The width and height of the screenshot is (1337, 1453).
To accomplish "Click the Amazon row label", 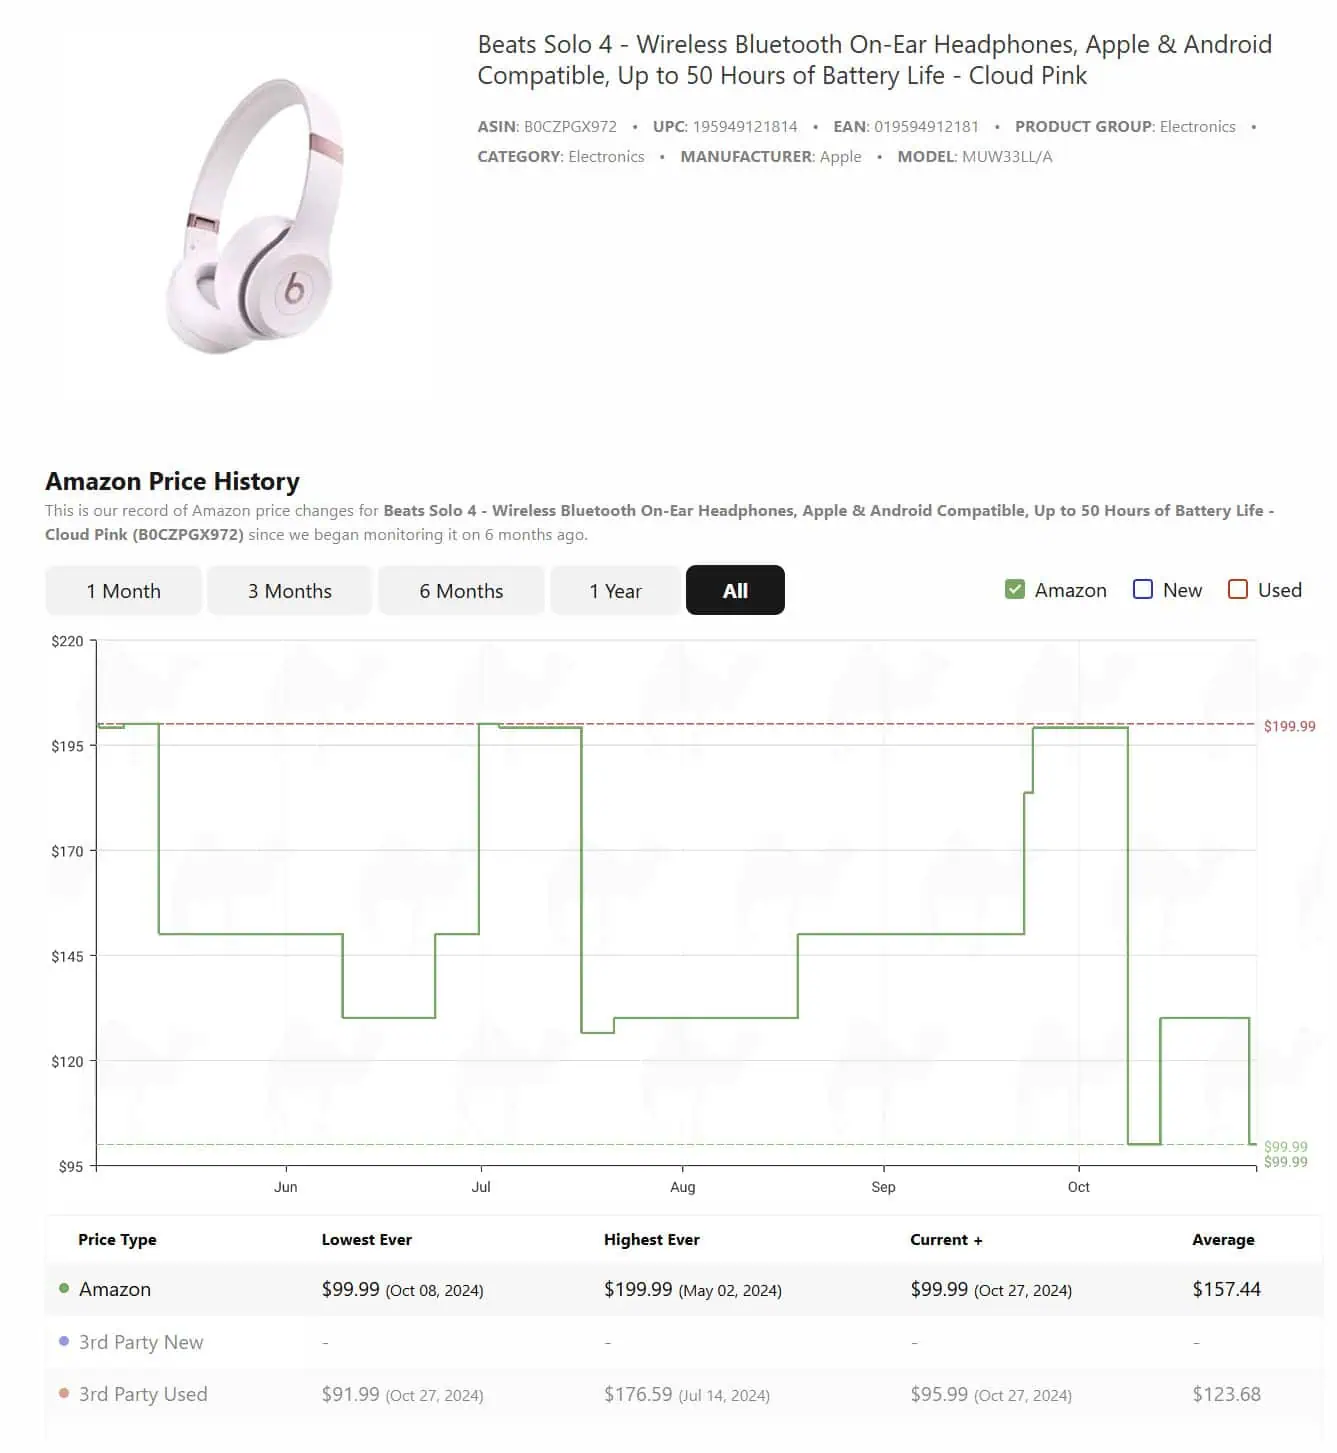I will point(115,1290).
